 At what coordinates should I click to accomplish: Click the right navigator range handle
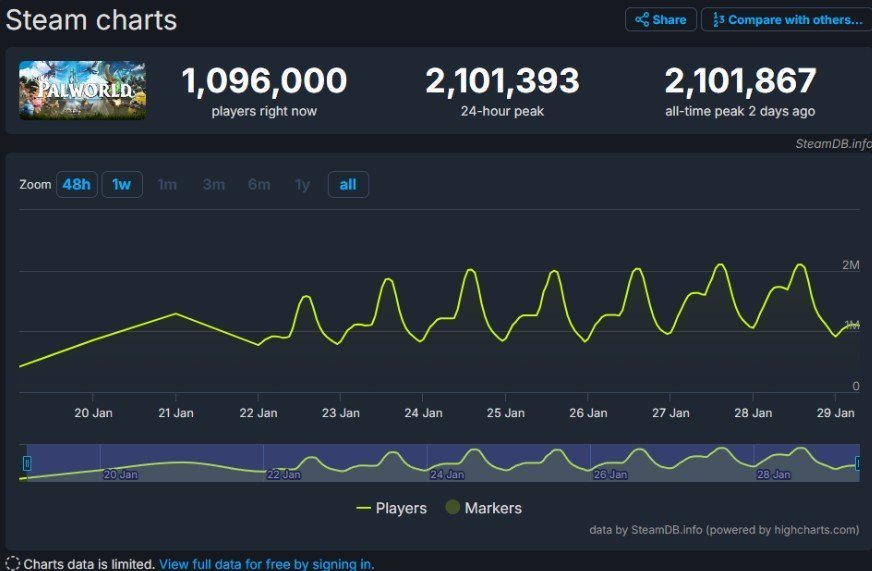point(858,463)
